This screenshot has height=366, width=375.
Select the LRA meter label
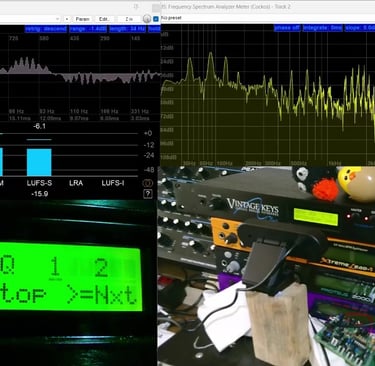coord(76,183)
